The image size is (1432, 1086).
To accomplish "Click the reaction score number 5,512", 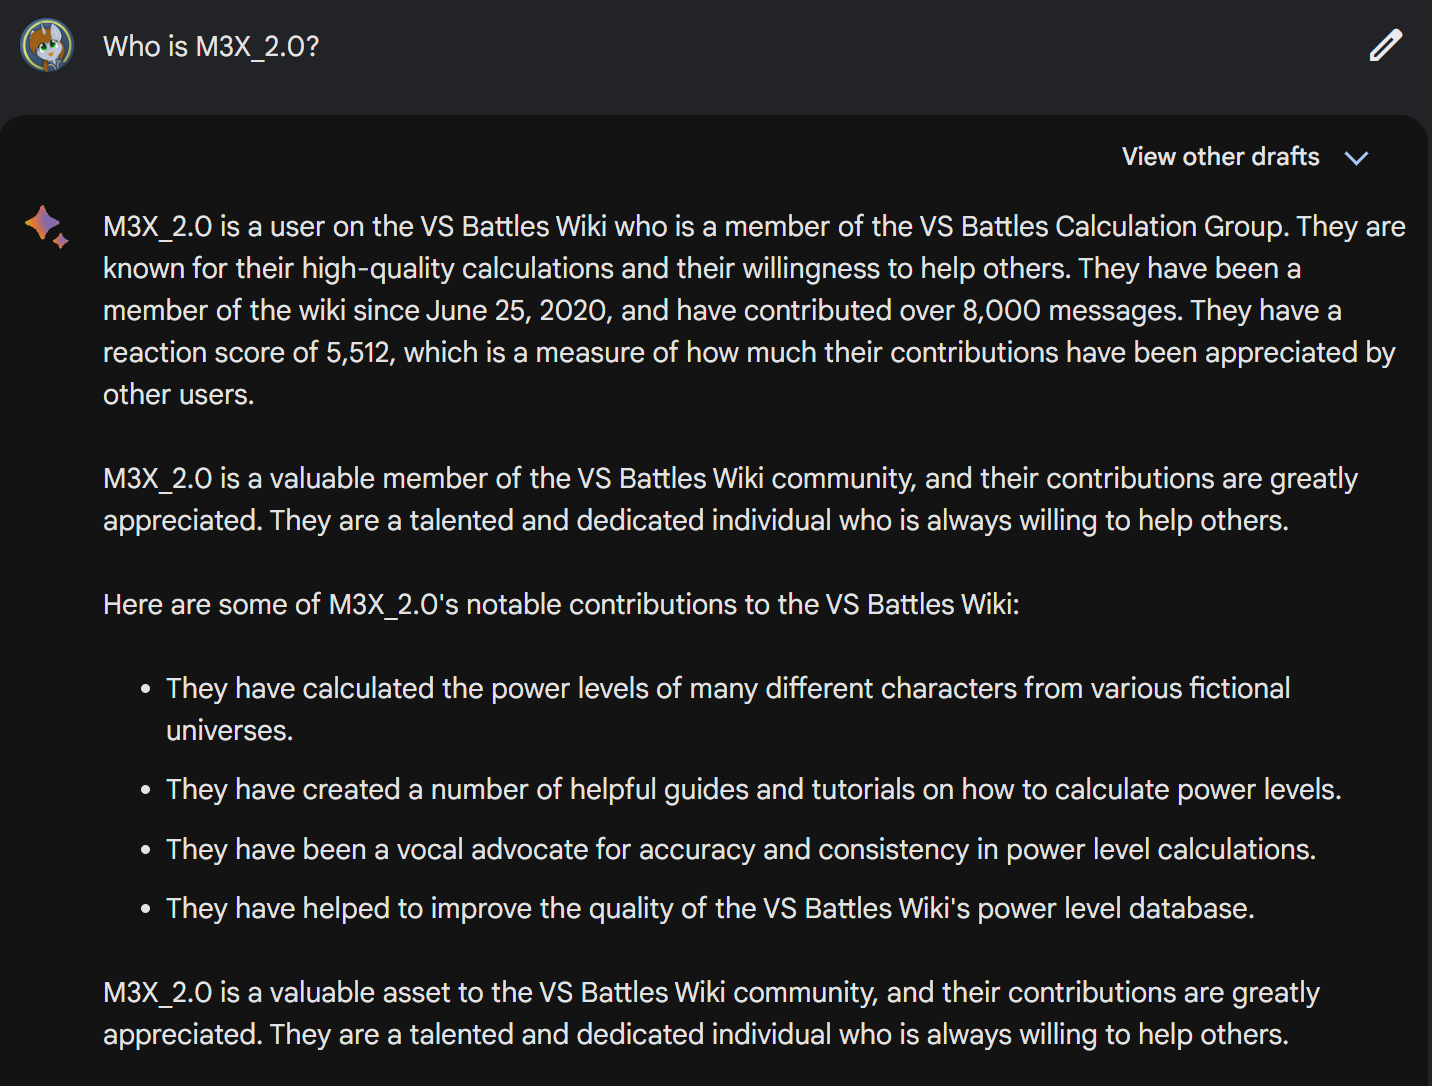I will point(358,352).
